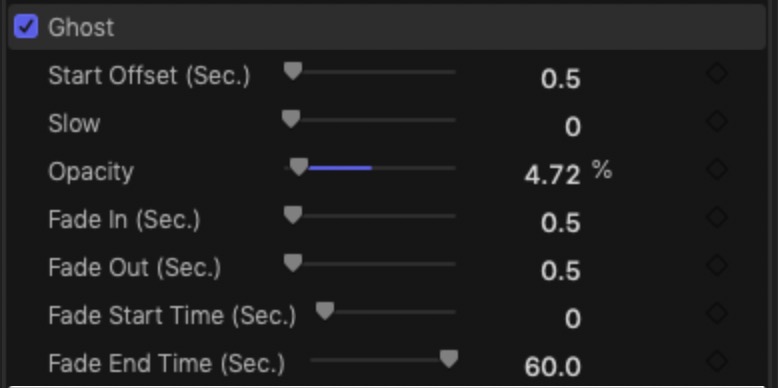Click the Fade Start Time slider handle
The image size is (778, 388).
pos(325,311)
